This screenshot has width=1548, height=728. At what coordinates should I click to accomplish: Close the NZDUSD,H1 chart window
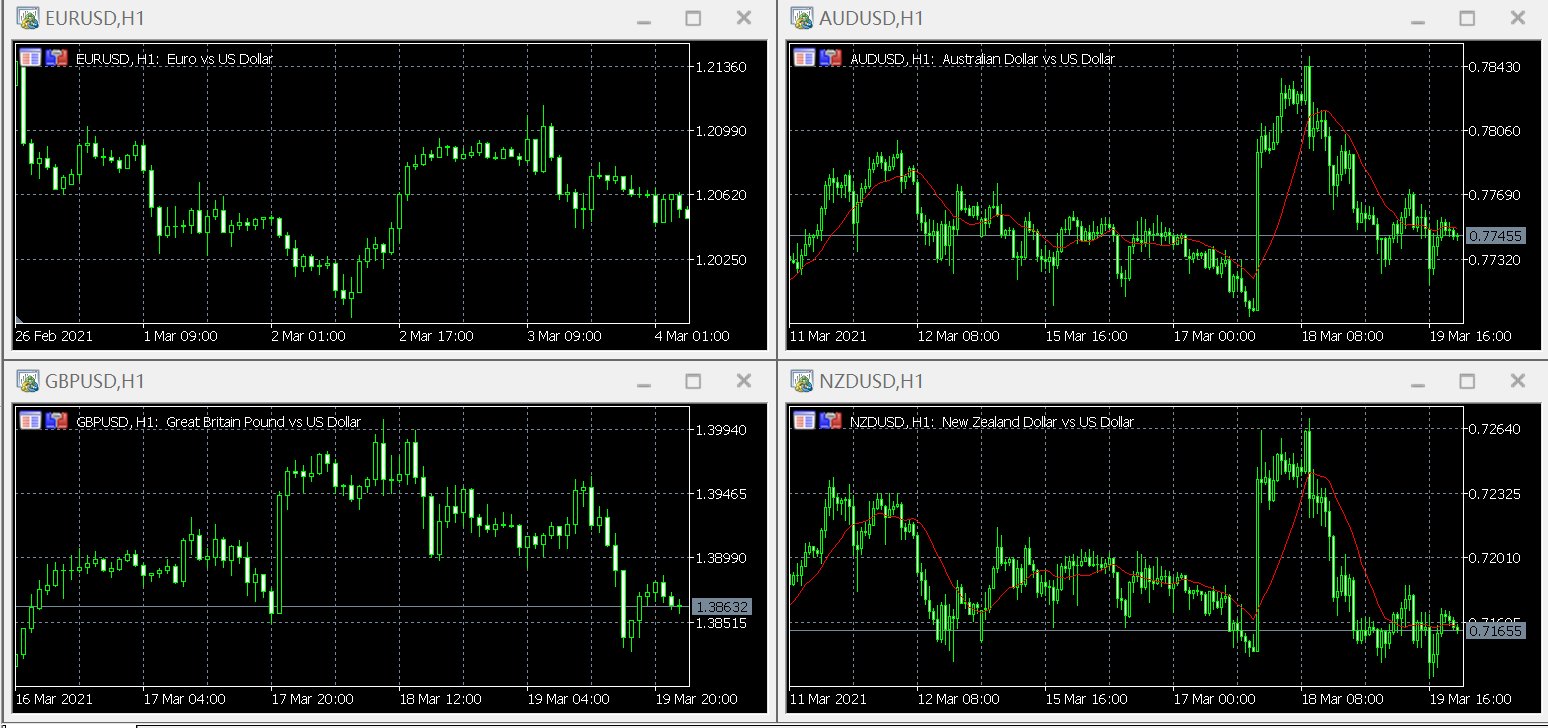[1517, 381]
